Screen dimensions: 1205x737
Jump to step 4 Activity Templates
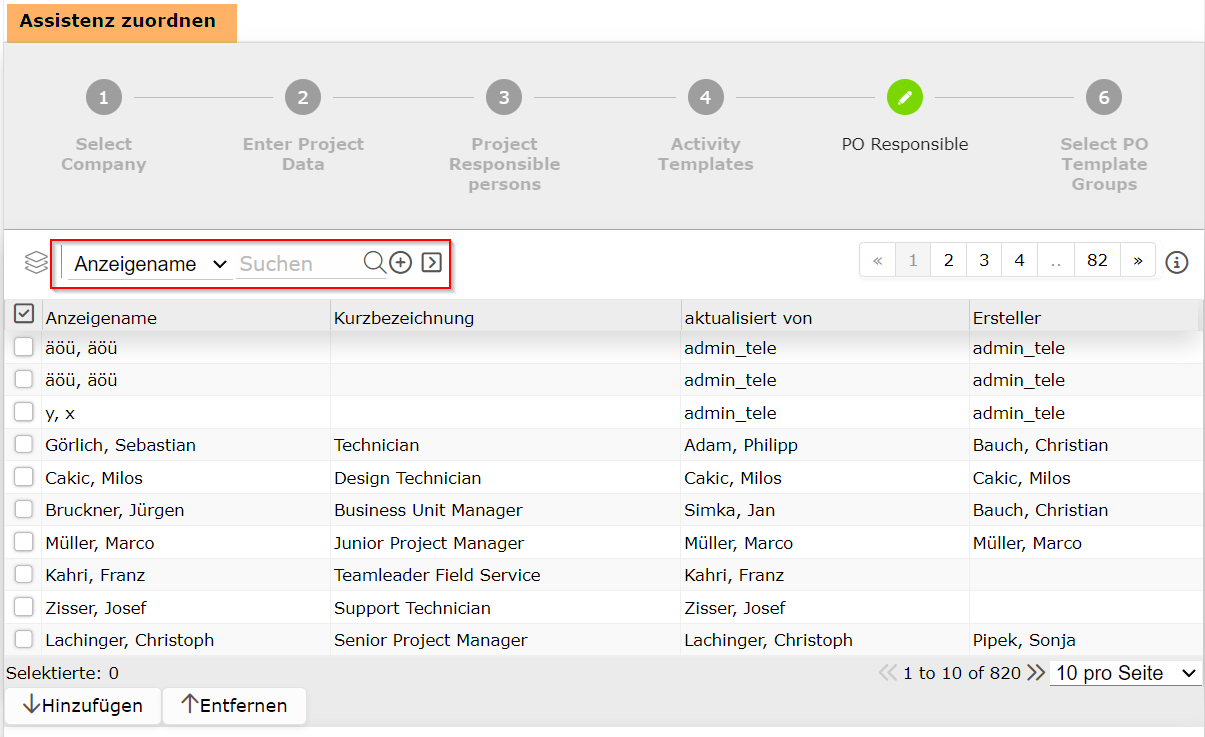coord(705,98)
